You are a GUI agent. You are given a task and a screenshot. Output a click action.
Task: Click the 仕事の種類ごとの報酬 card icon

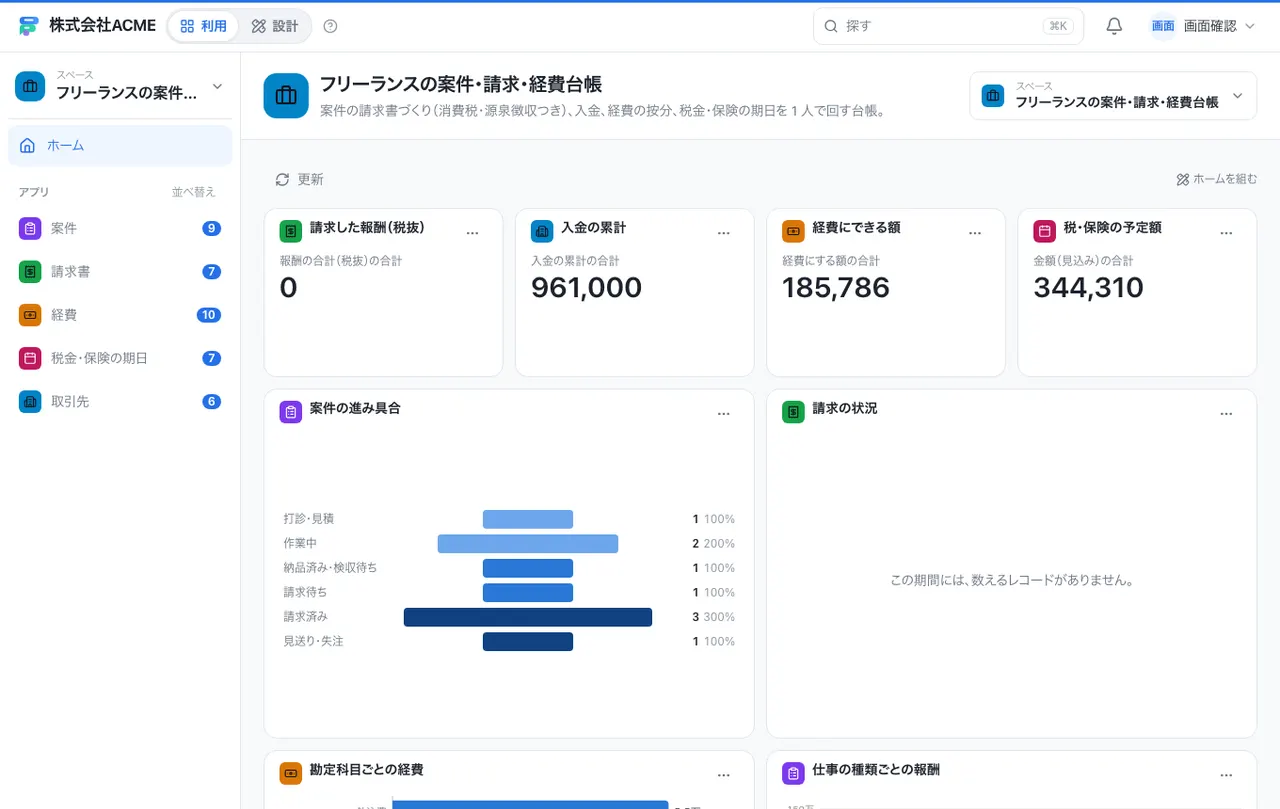(x=793, y=773)
